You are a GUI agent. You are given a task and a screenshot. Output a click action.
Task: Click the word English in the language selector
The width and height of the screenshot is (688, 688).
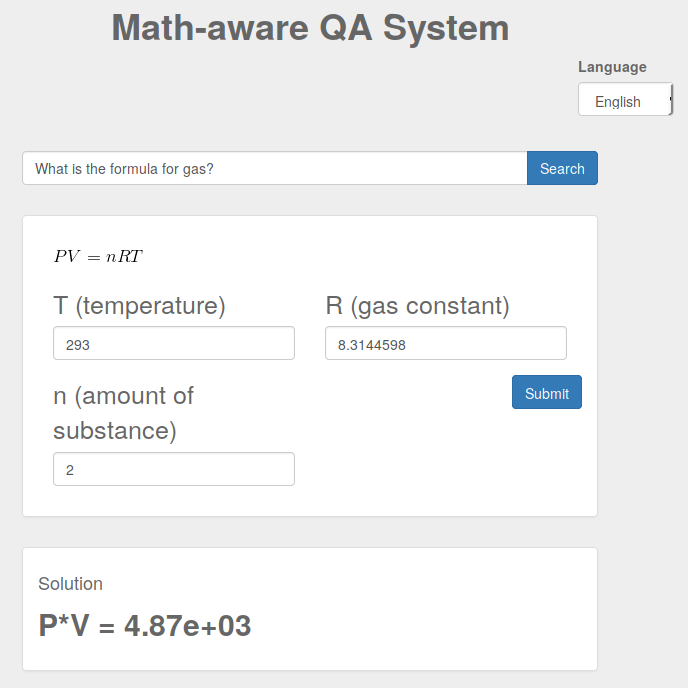click(617, 101)
